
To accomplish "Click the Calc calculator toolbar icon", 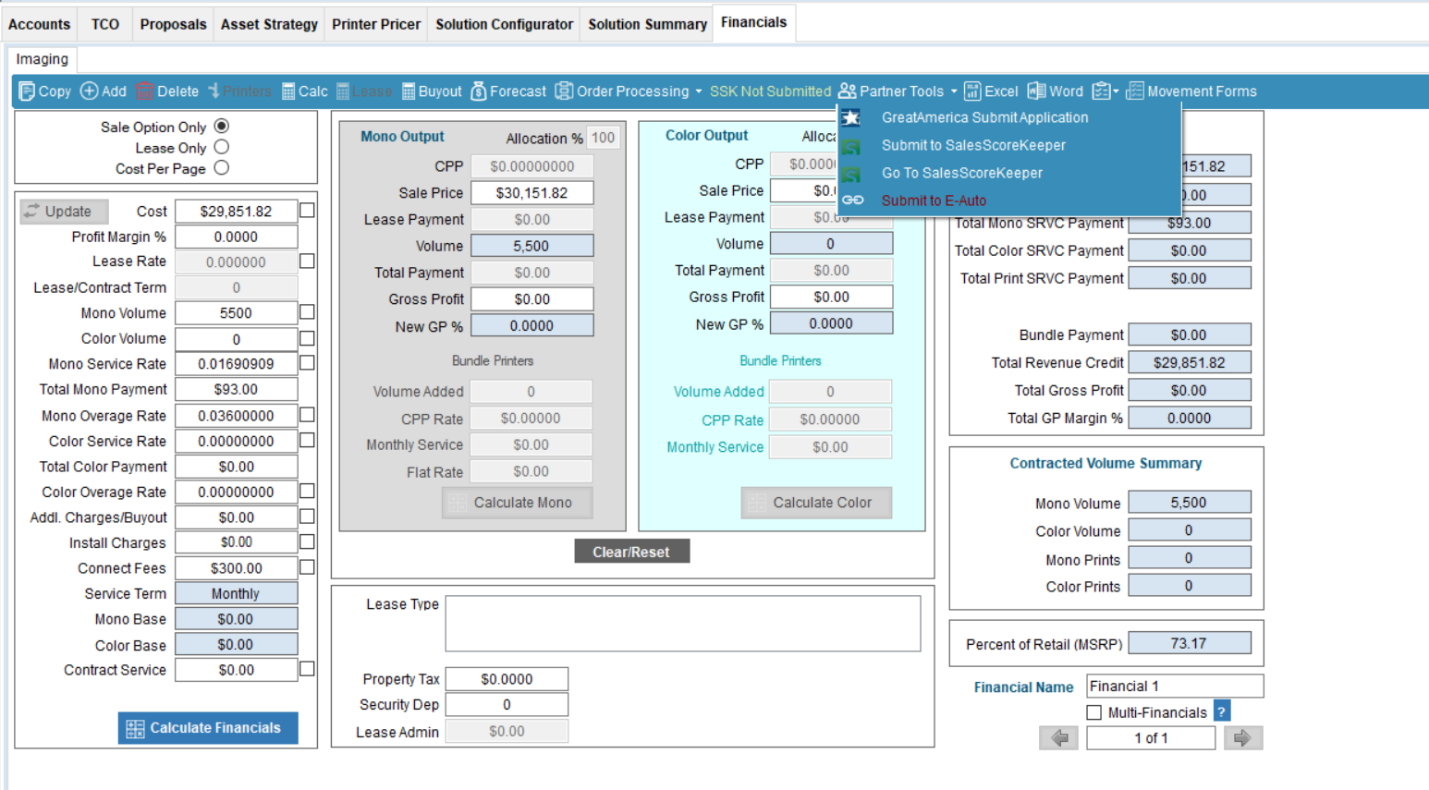I will 288,91.
